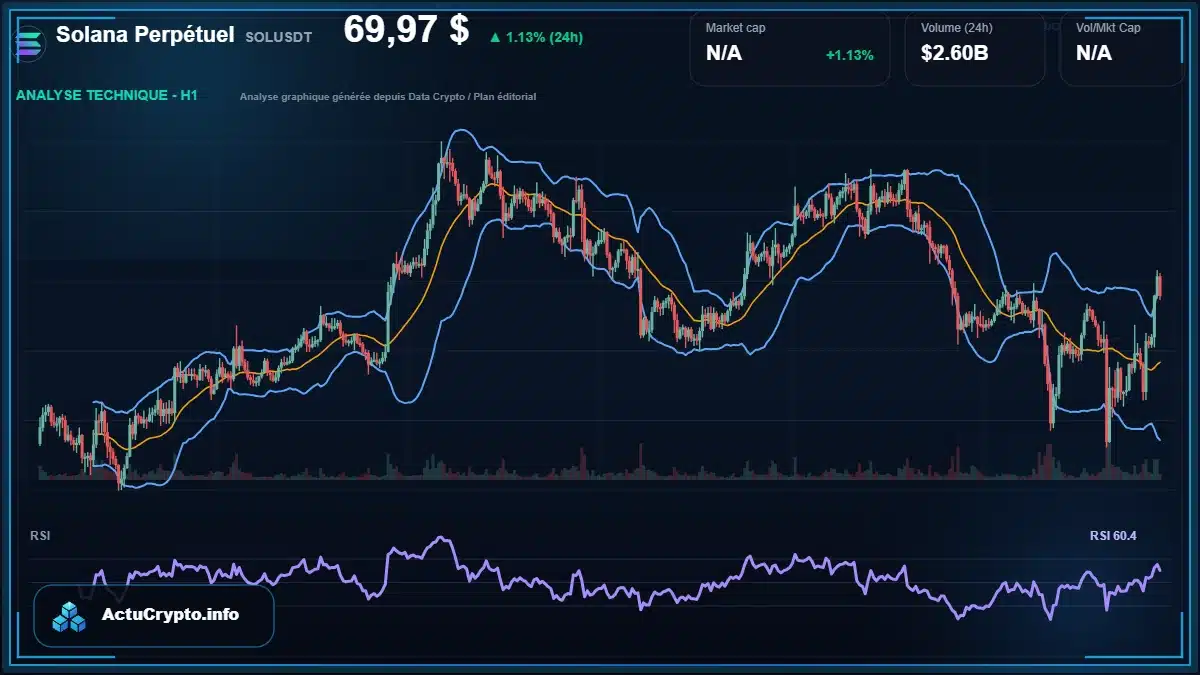
Task: Click the Solana Perpétuel title
Action: (x=145, y=35)
